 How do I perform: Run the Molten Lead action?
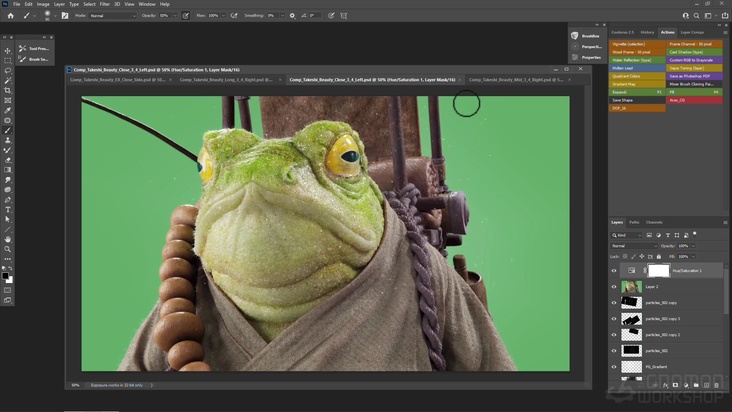click(637, 68)
